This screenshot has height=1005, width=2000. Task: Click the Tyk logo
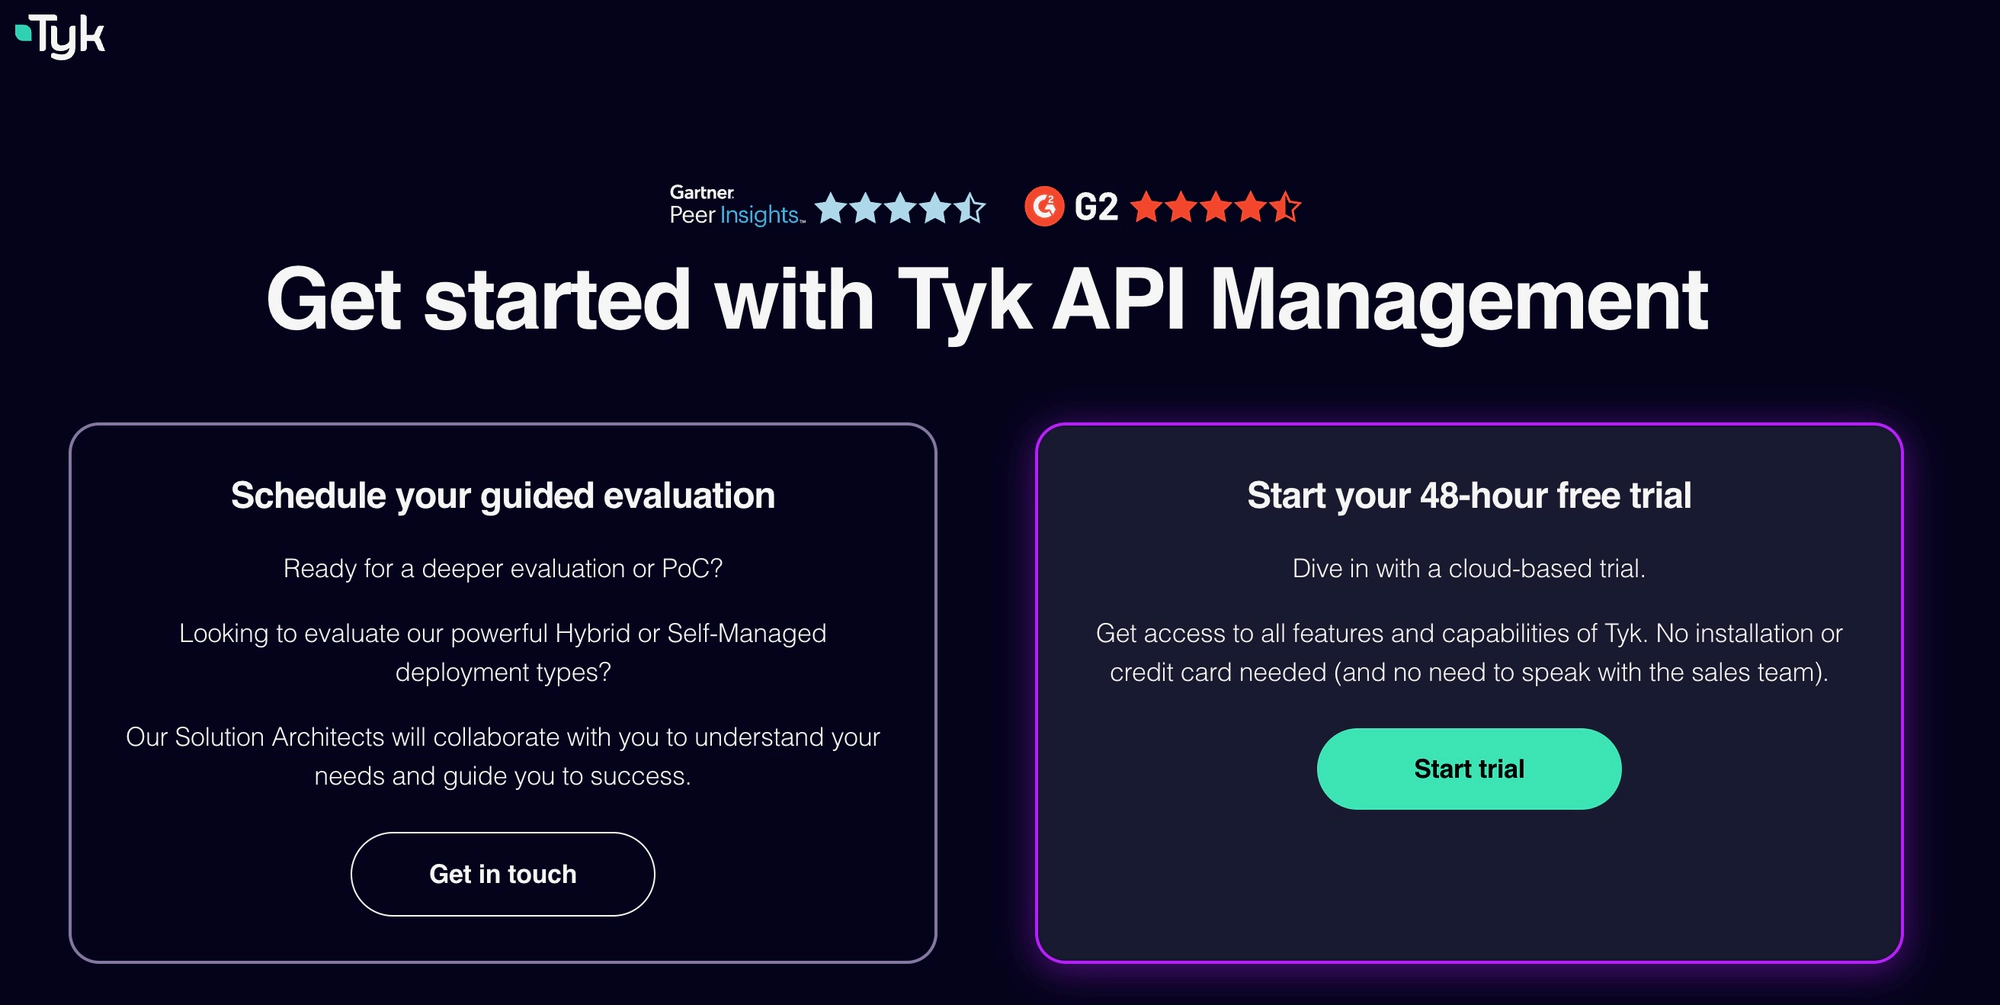[60, 35]
